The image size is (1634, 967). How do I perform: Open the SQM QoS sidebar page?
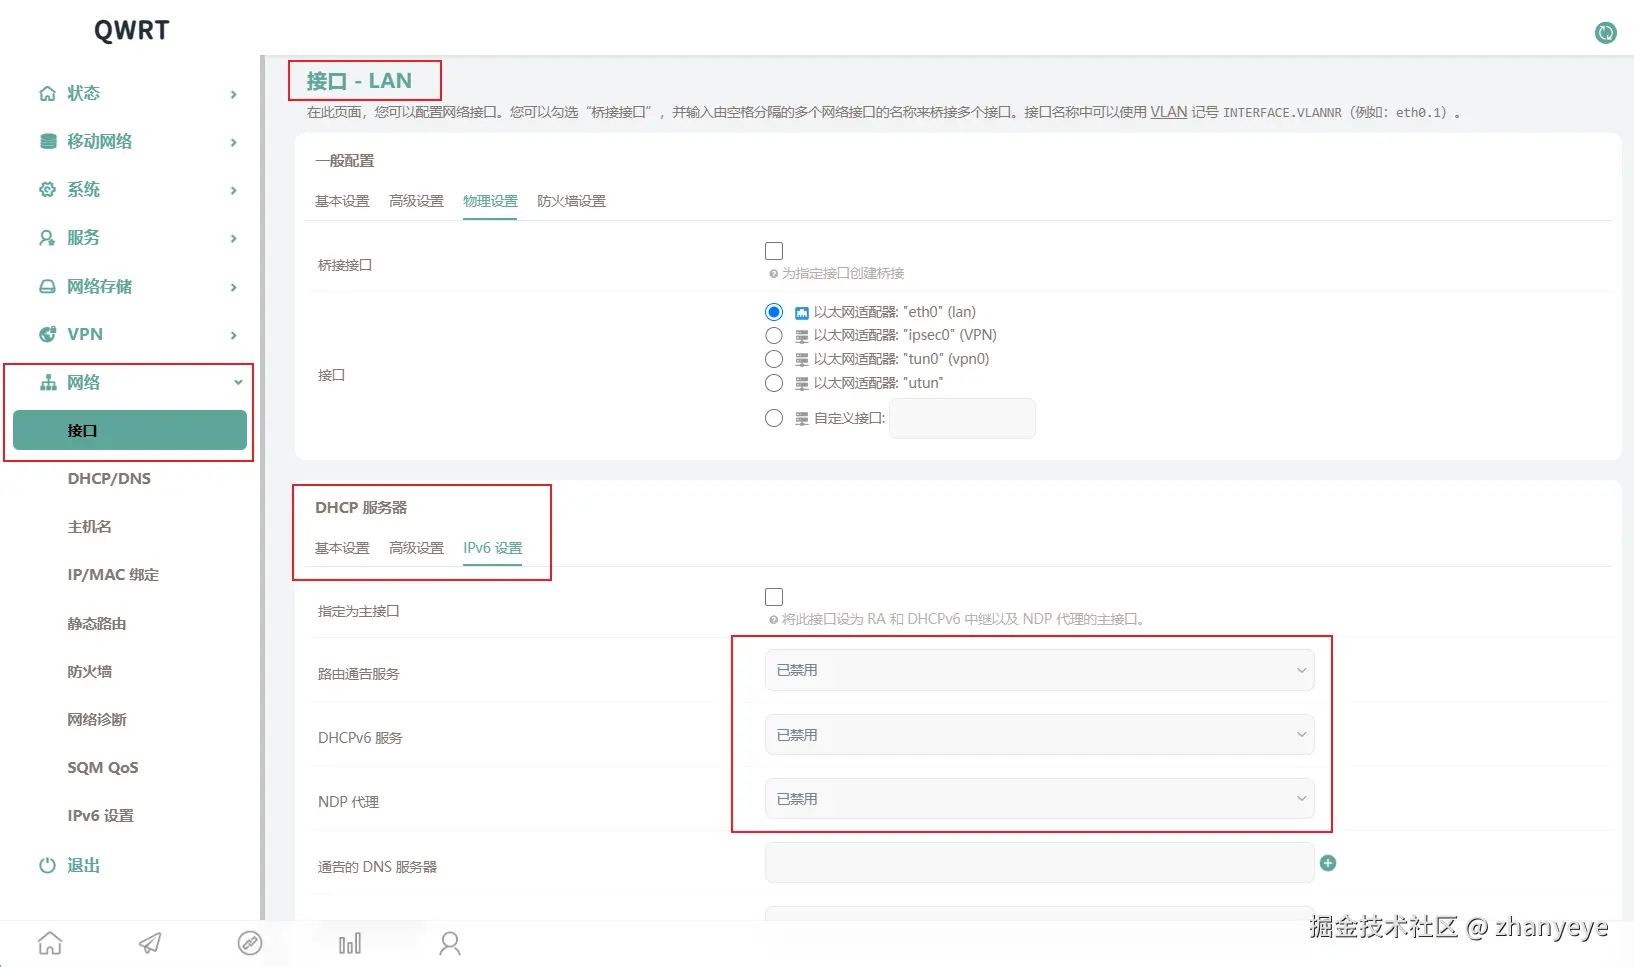[x=103, y=768]
